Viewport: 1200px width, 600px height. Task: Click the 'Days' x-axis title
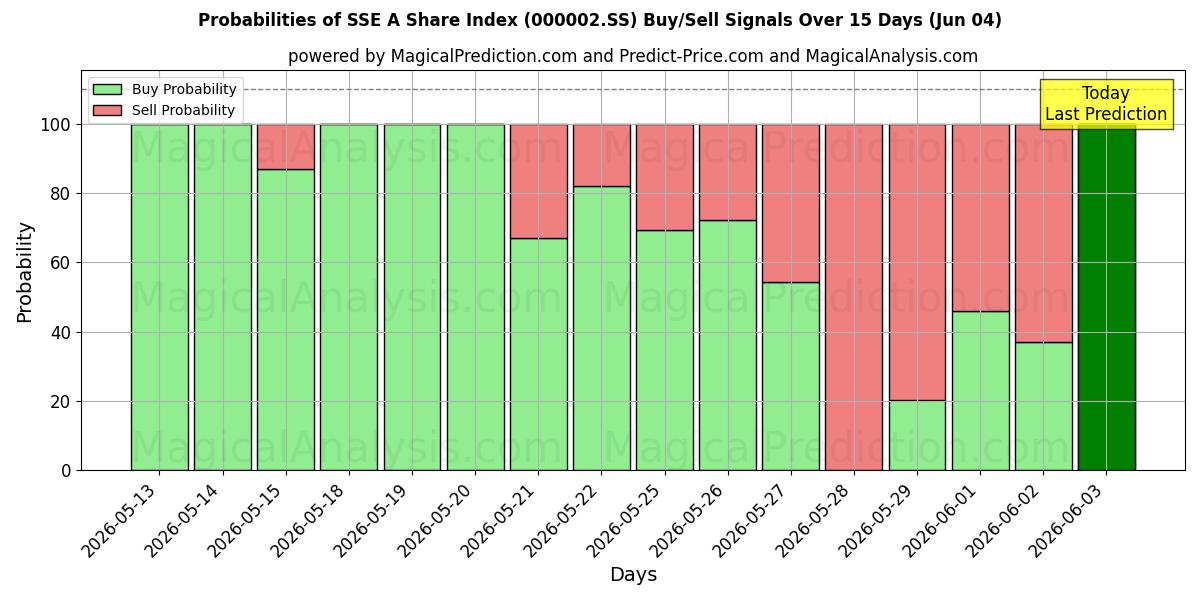633,575
